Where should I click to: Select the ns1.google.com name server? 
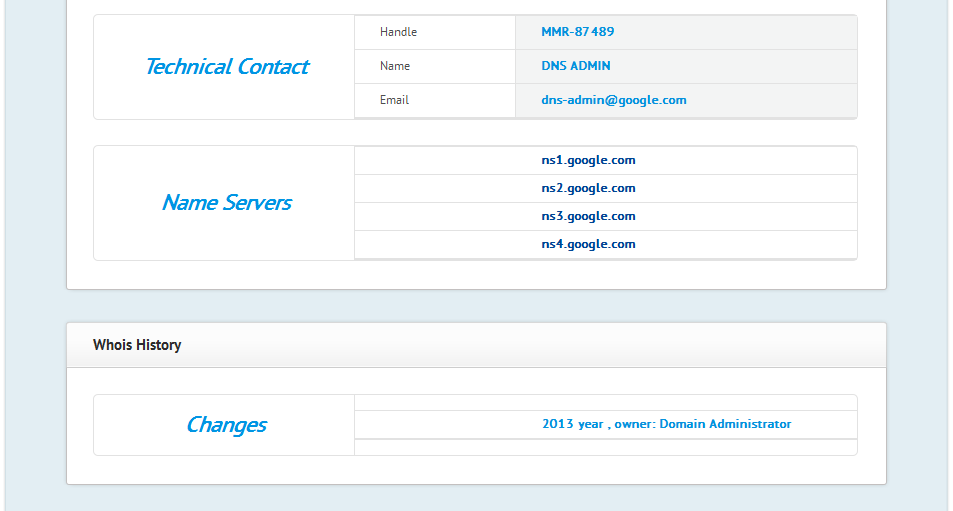coord(588,160)
